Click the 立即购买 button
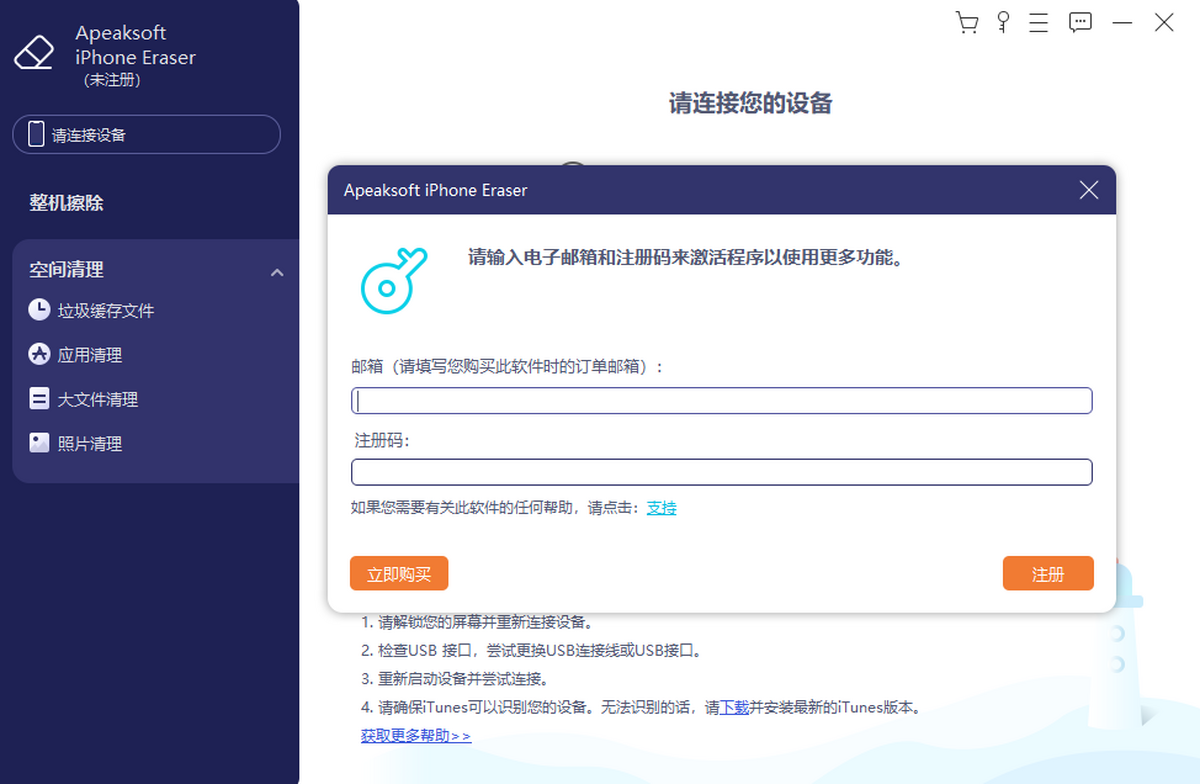Viewport: 1200px width, 784px height. tap(399, 574)
